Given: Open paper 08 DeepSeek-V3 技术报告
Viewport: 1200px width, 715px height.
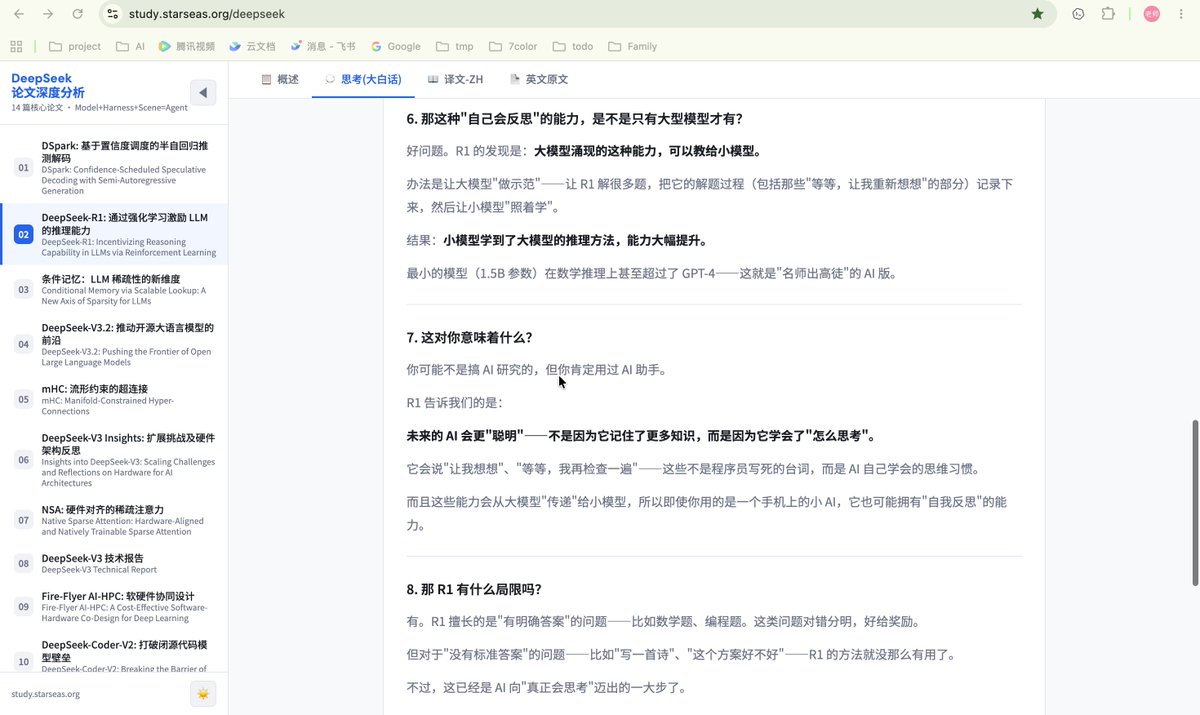Looking at the screenshot, I should pyautogui.click(x=114, y=564).
